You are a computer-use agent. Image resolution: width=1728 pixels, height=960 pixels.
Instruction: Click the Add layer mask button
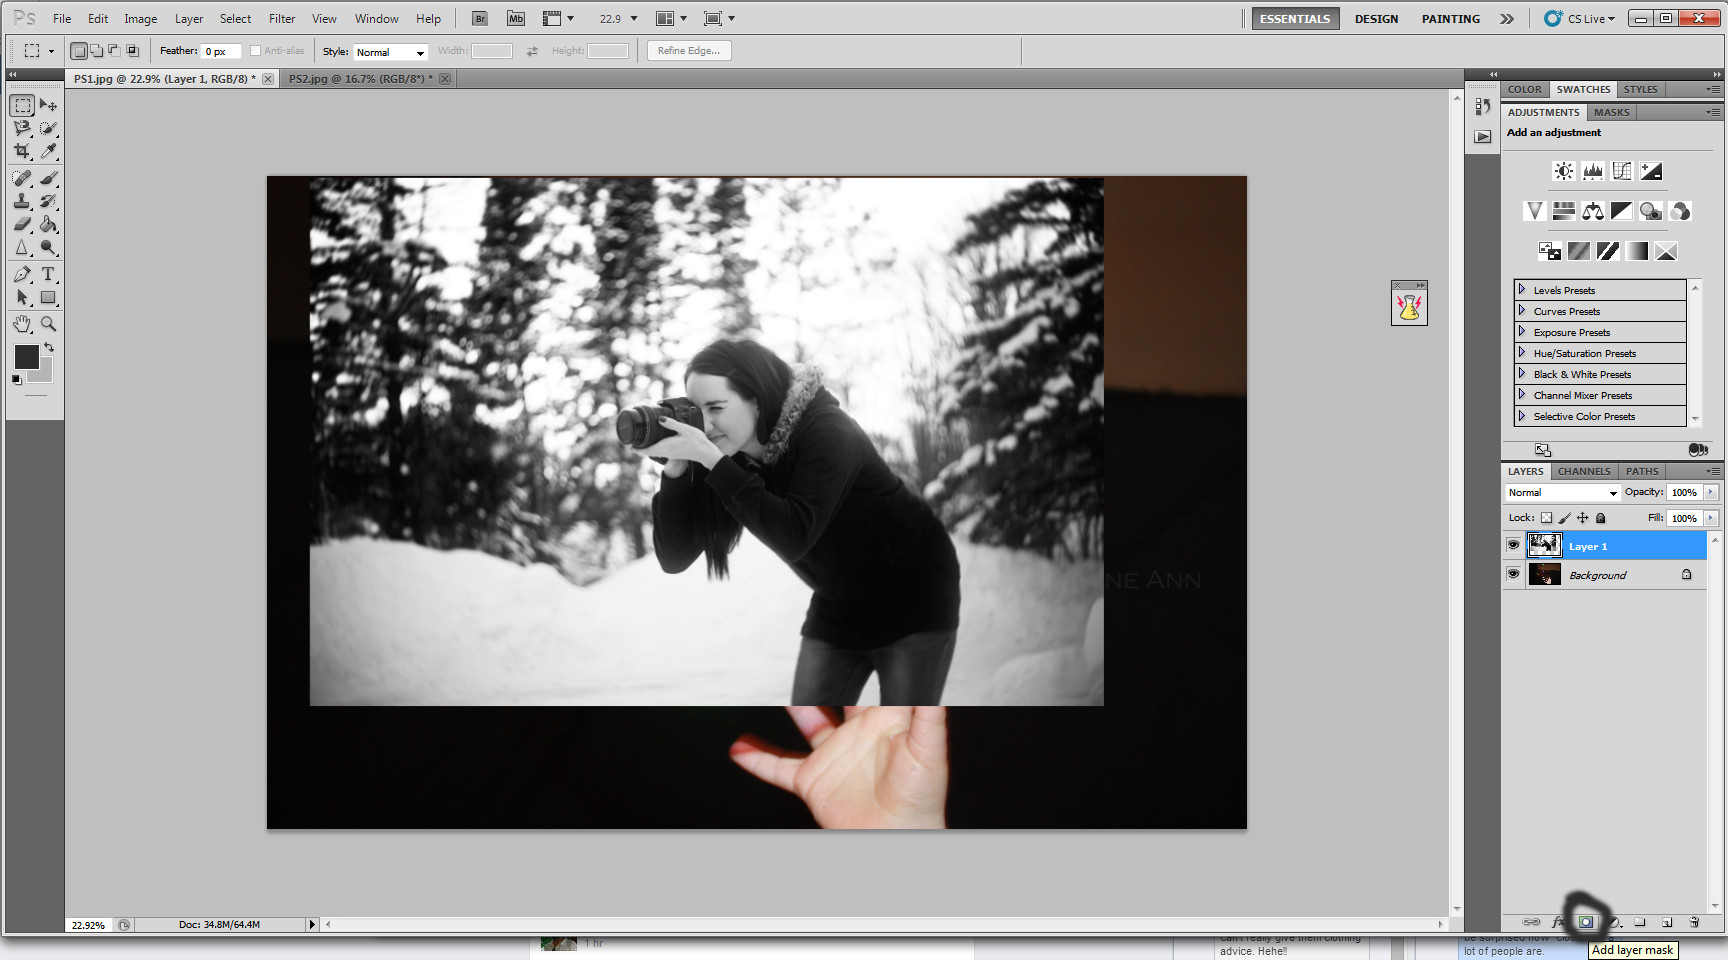[x=1586, y=922]
